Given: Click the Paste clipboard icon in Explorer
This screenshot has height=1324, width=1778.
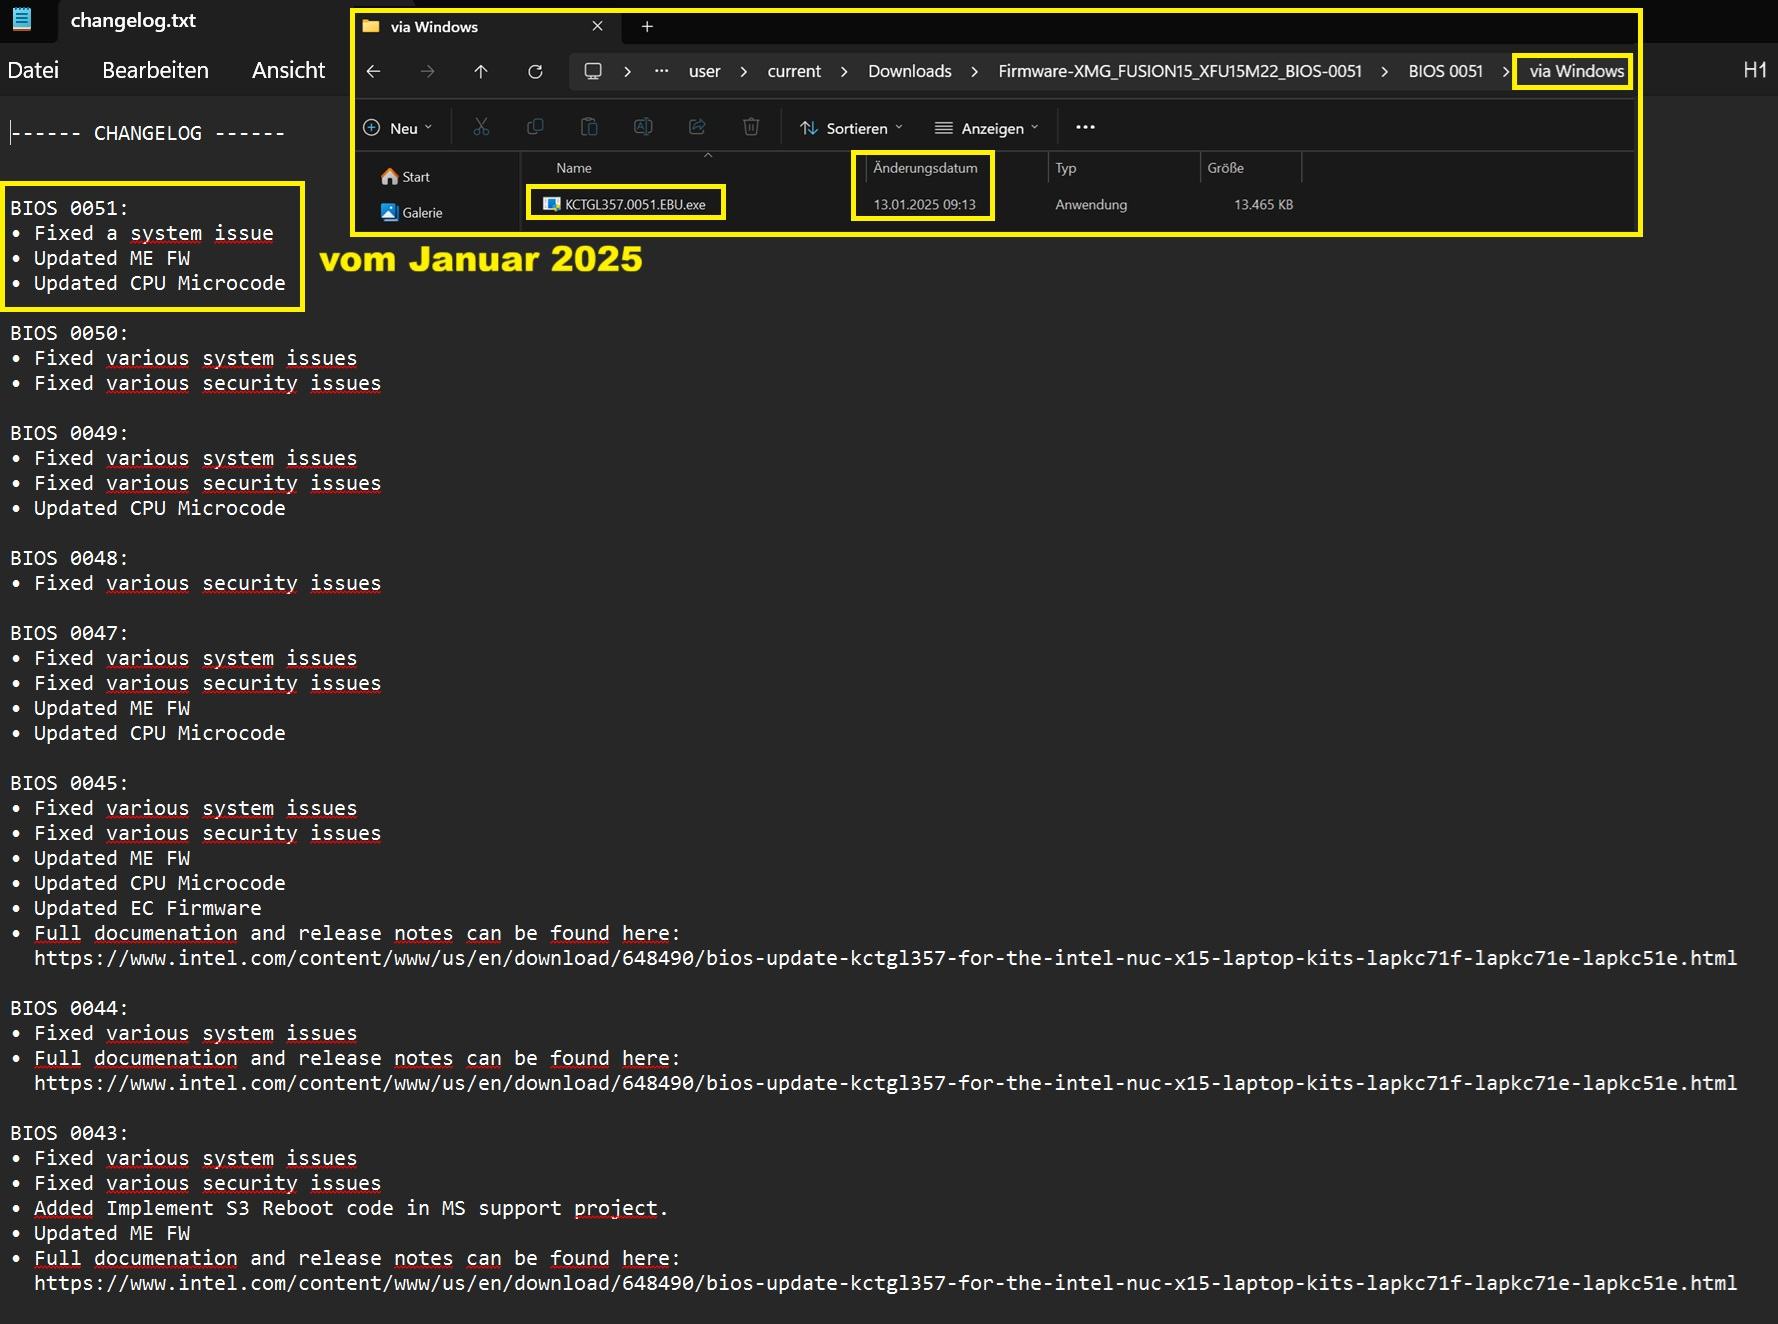Looking at the screenshot, I should (x=589, y=127).
